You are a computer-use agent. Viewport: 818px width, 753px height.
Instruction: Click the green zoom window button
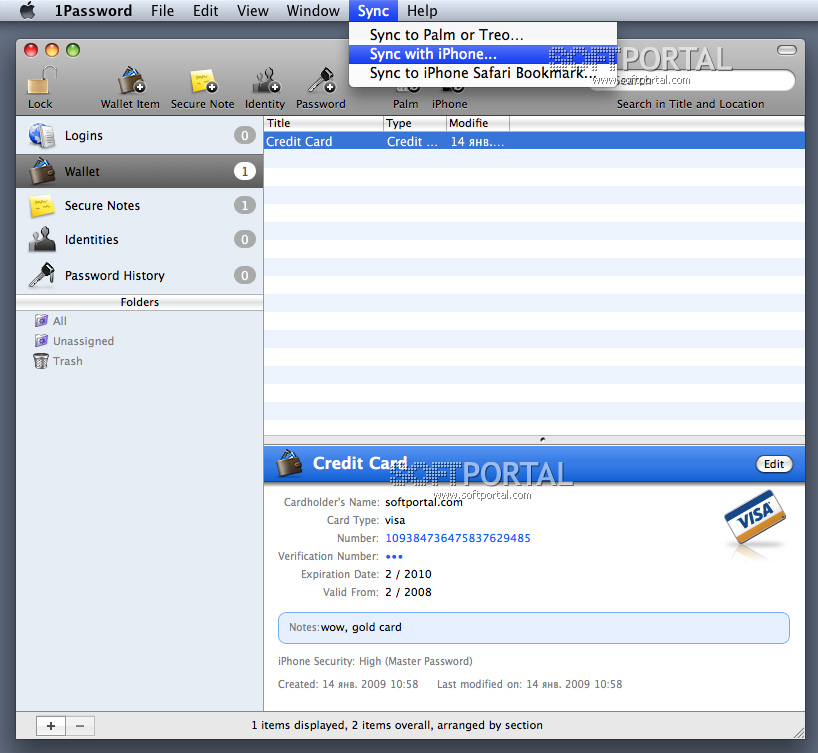(73, 50)
